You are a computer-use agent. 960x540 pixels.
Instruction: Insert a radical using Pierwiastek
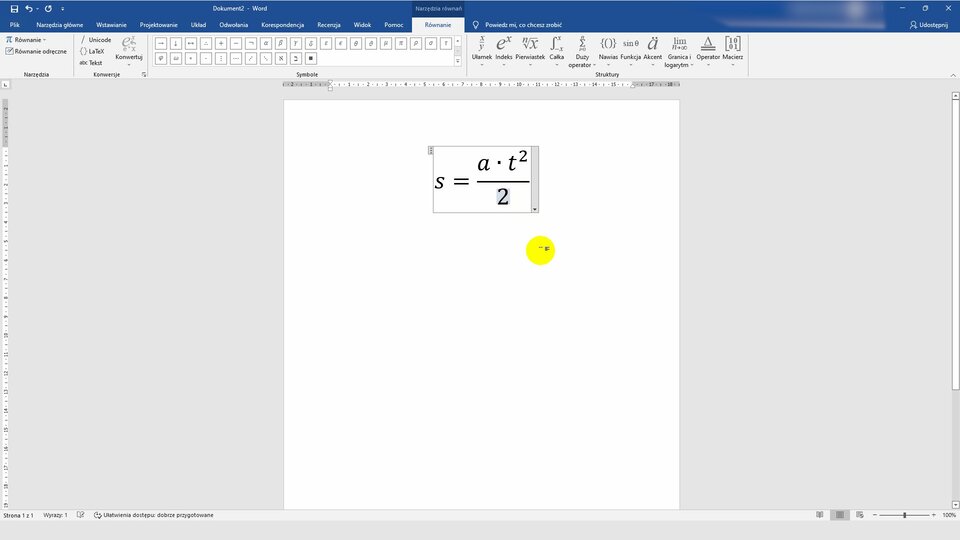tap(530, 48)
